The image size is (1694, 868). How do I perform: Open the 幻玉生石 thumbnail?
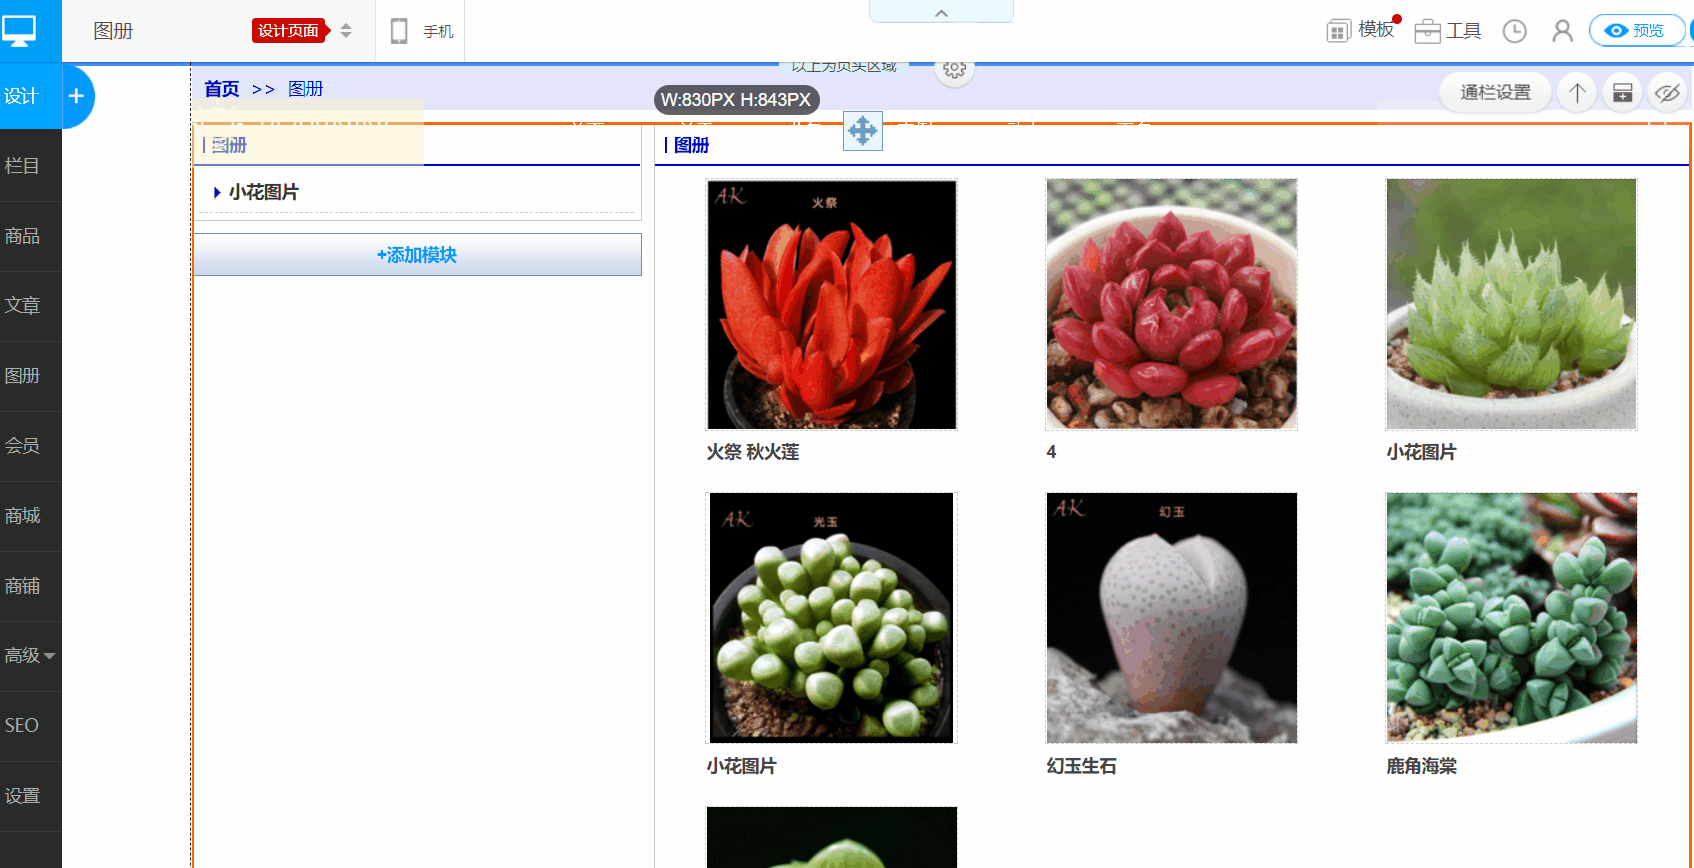pos(1171,618)
